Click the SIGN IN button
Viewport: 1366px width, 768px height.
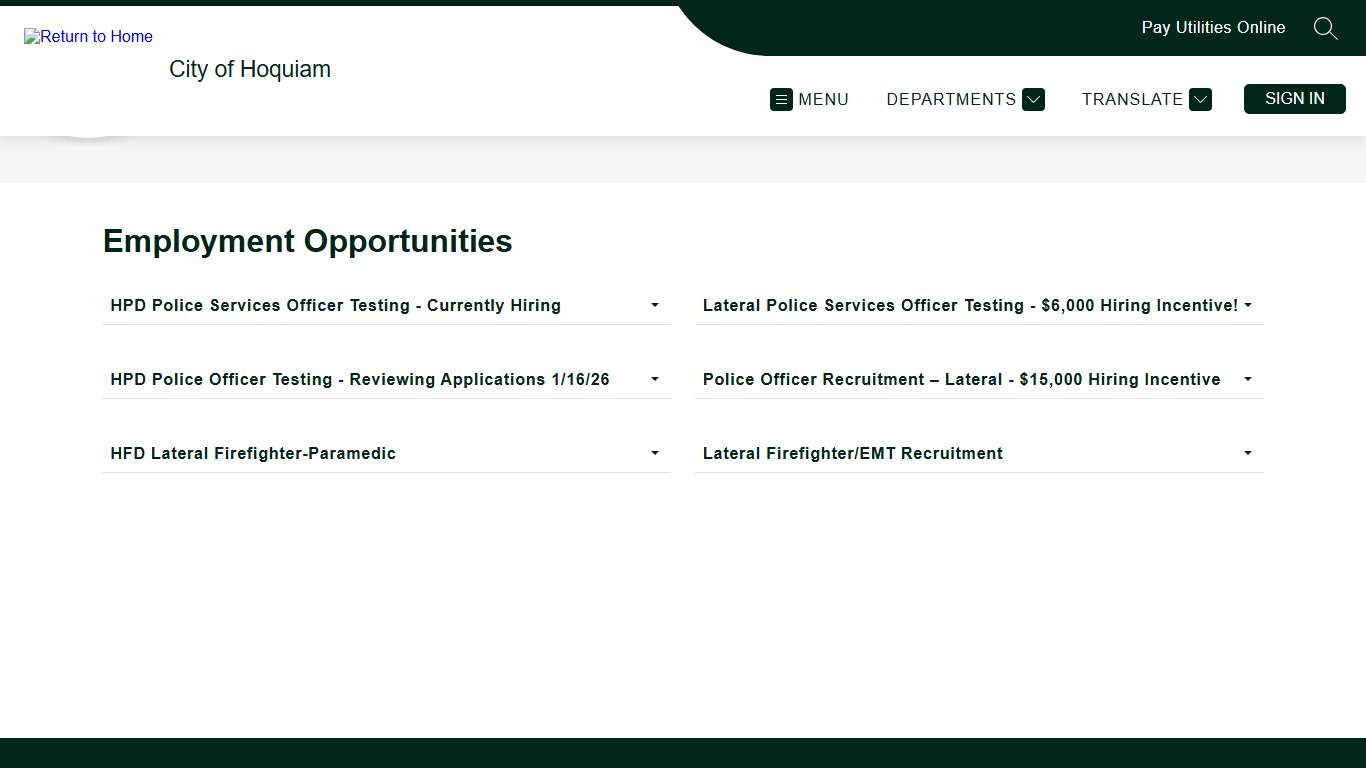tap(1294, 98)
